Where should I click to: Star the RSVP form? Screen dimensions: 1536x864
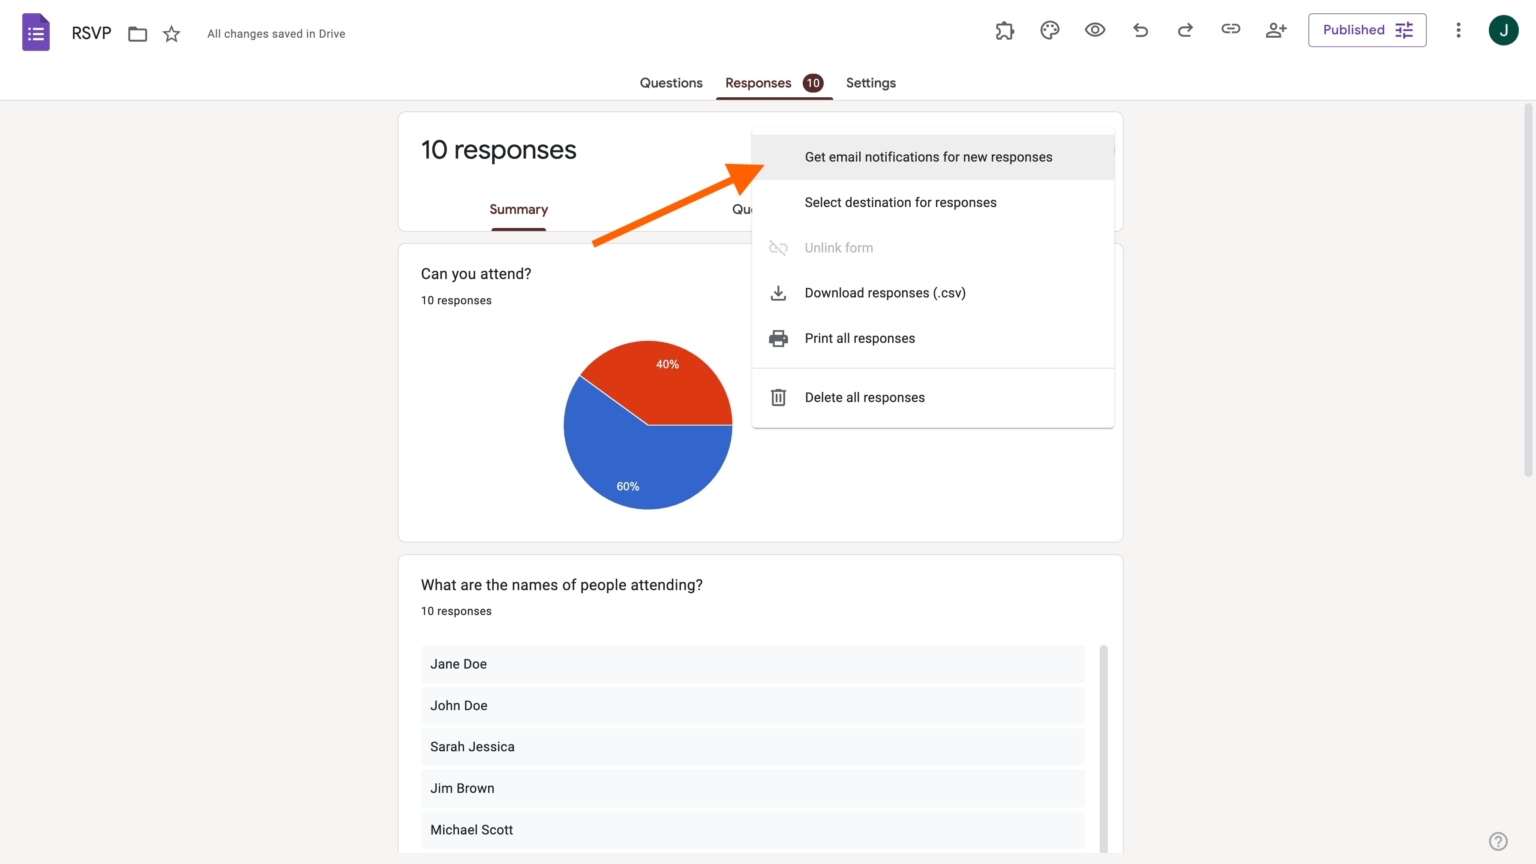click(x=171, y=33)
